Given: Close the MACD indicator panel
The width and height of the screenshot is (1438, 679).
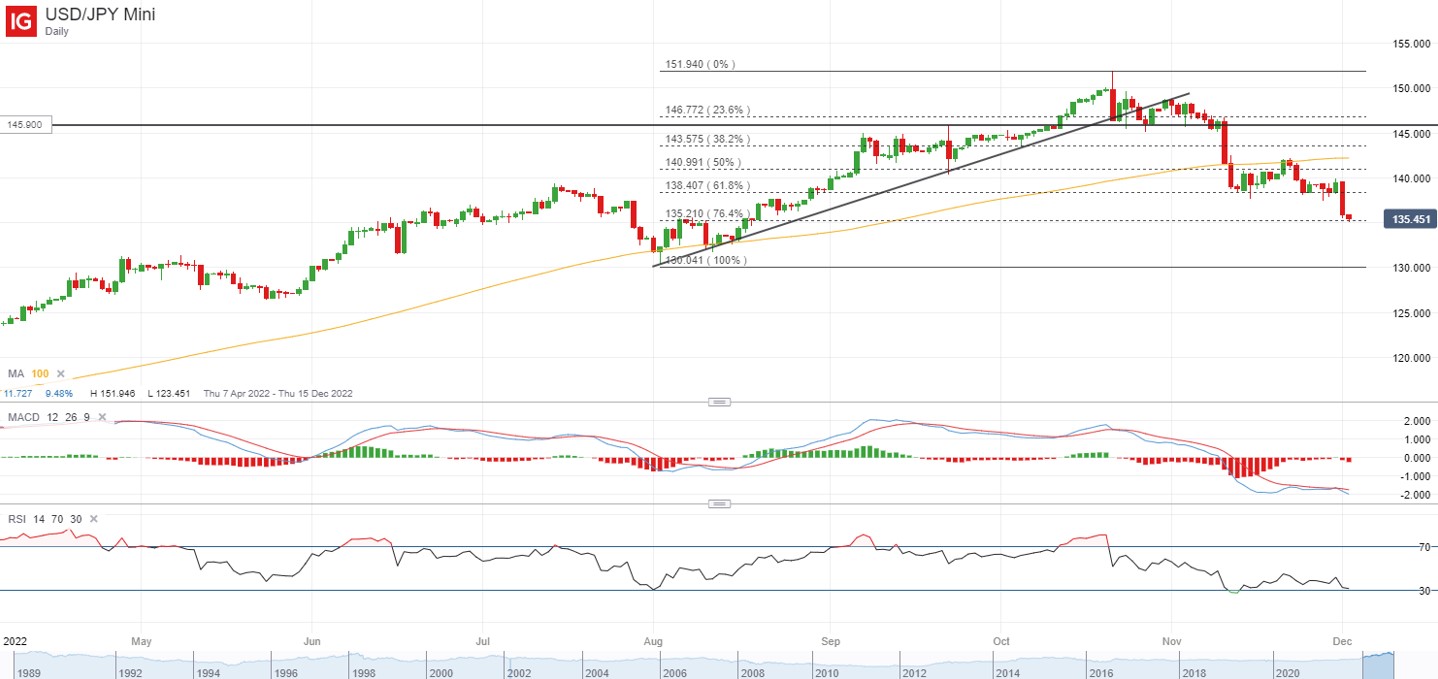Looking at the screenshot, I should (x=100, y=416).
